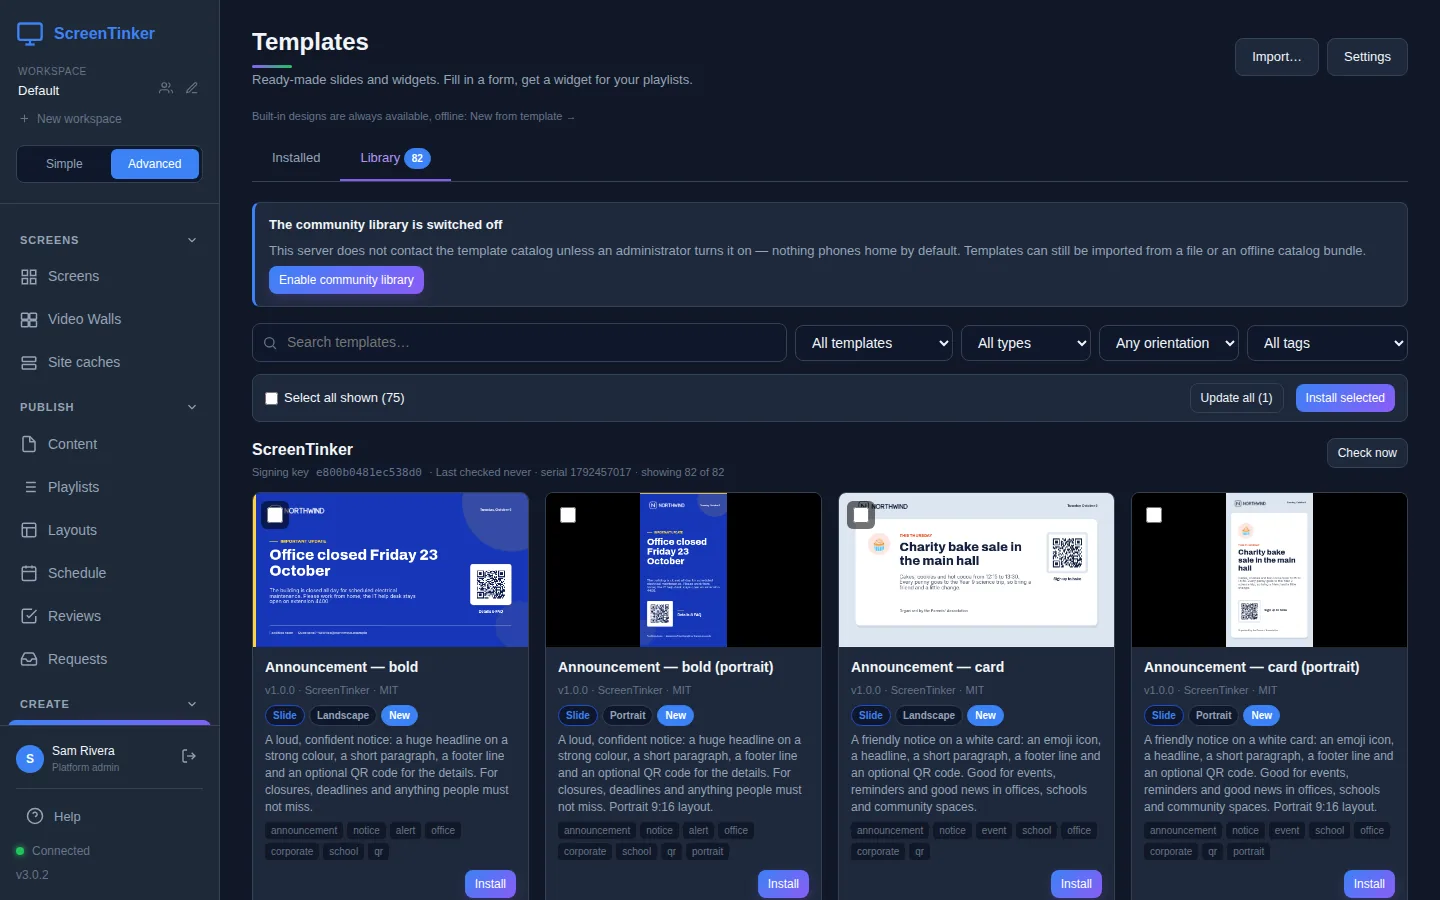Click the event tag on Announcement — card
This screenshot has height=900, width=1440.
tap(994, 831)
